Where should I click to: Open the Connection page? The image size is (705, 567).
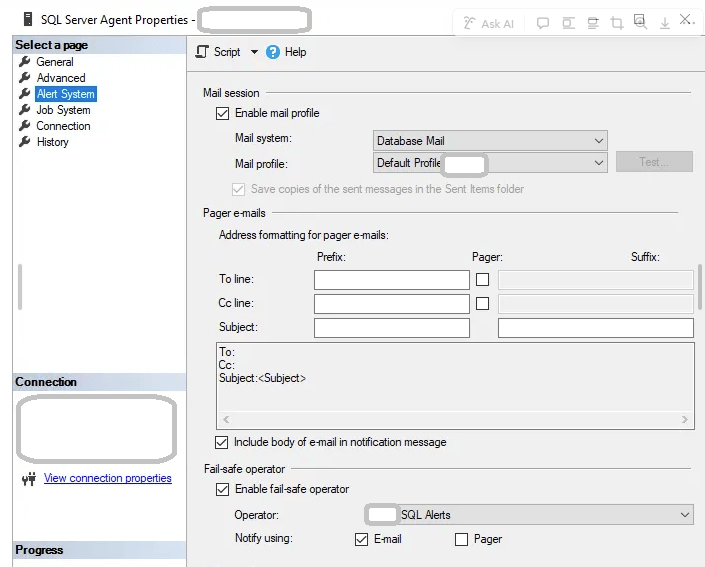click(63, 126)
